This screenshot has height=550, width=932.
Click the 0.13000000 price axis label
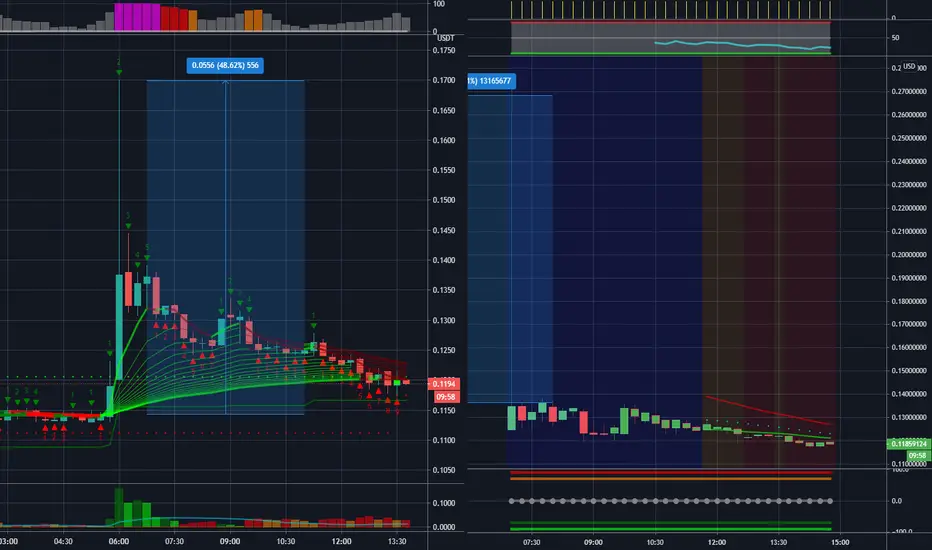909,417
